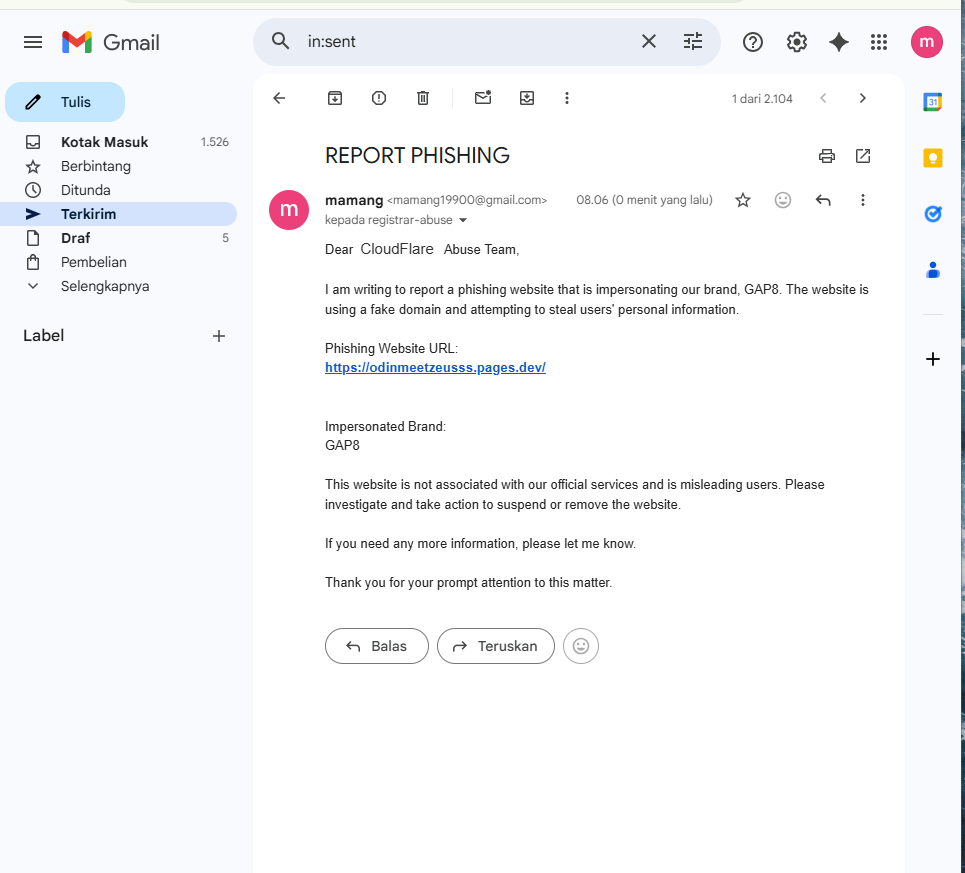Screen dimensions: 965x873
Task: Open the account avatar in header
Action: pos(926,42)
